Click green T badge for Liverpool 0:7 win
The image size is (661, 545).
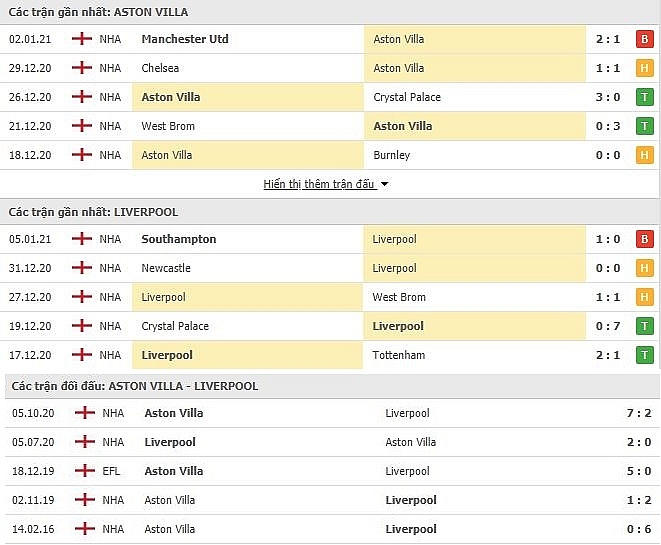click(x=644, y=326)
